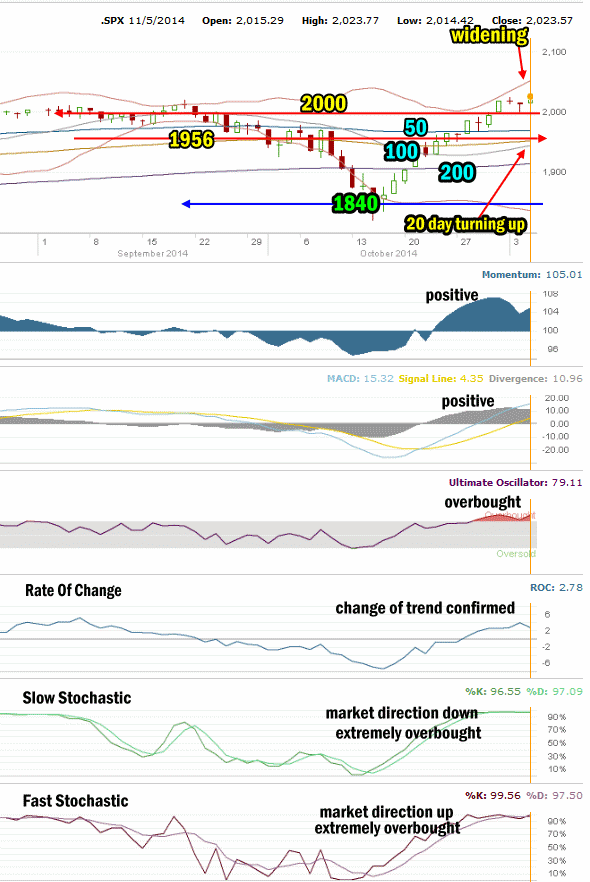Click the date tick 22 on axis
Image resolution: width=590 pixels, height=882 pixels.
coord(204,242)
